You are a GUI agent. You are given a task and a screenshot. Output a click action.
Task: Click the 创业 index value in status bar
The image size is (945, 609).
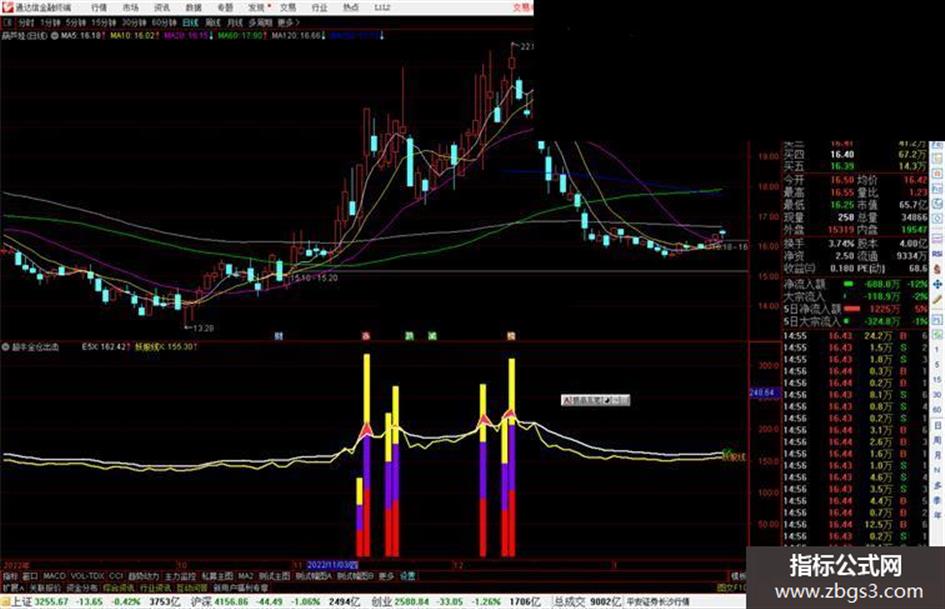pos(412,601)
